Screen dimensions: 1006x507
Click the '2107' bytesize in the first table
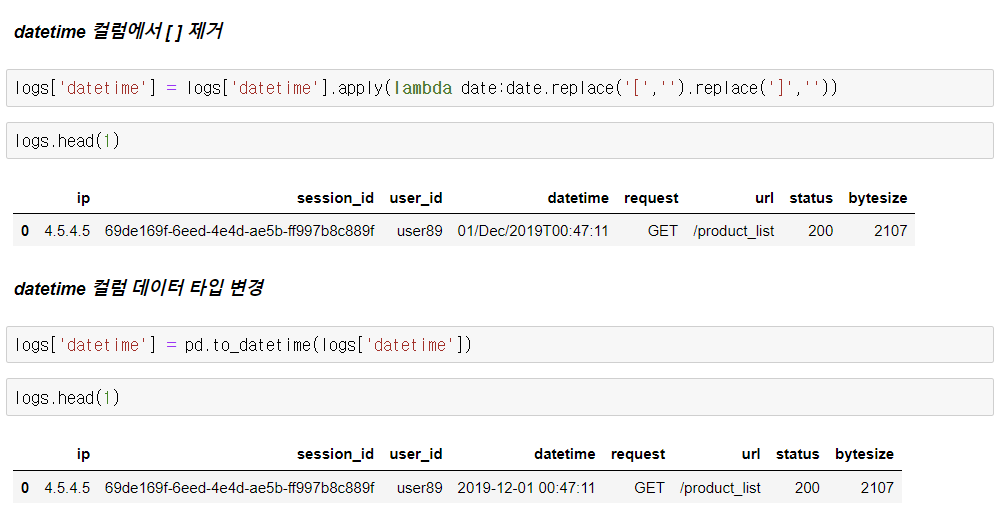click(891, 231)
